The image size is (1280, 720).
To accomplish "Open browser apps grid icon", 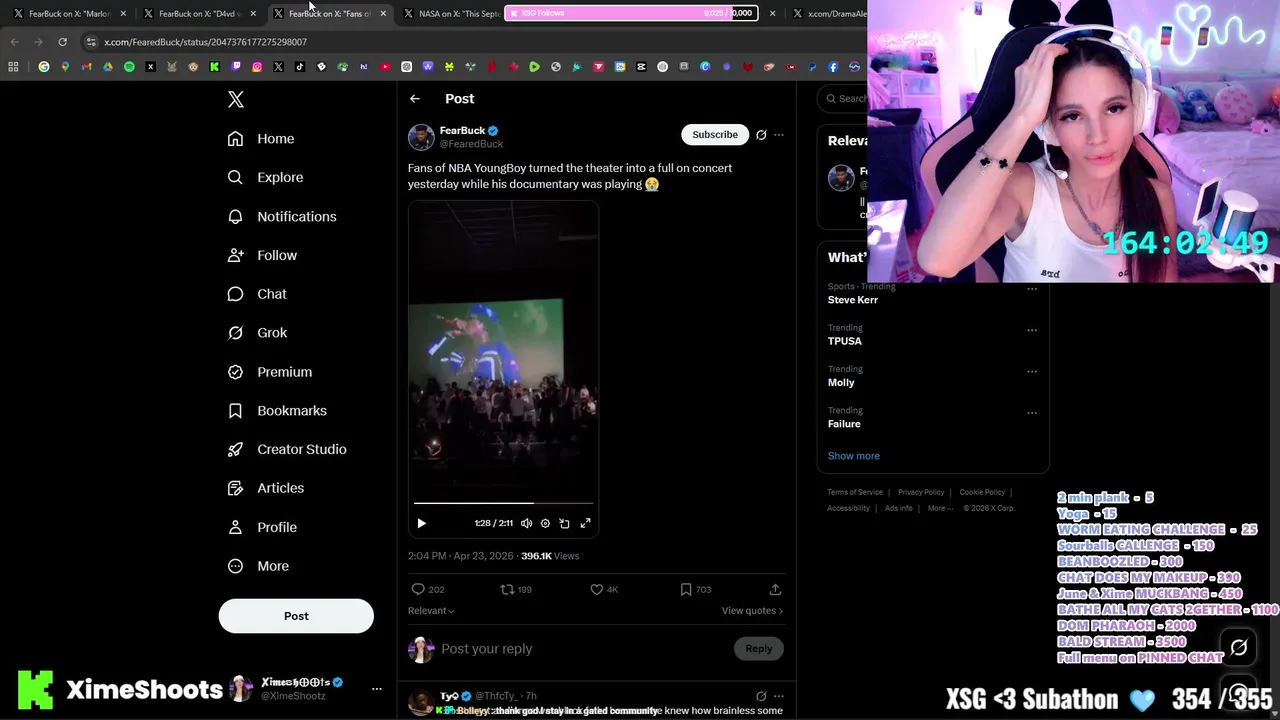I will click(x=13, y=67).
